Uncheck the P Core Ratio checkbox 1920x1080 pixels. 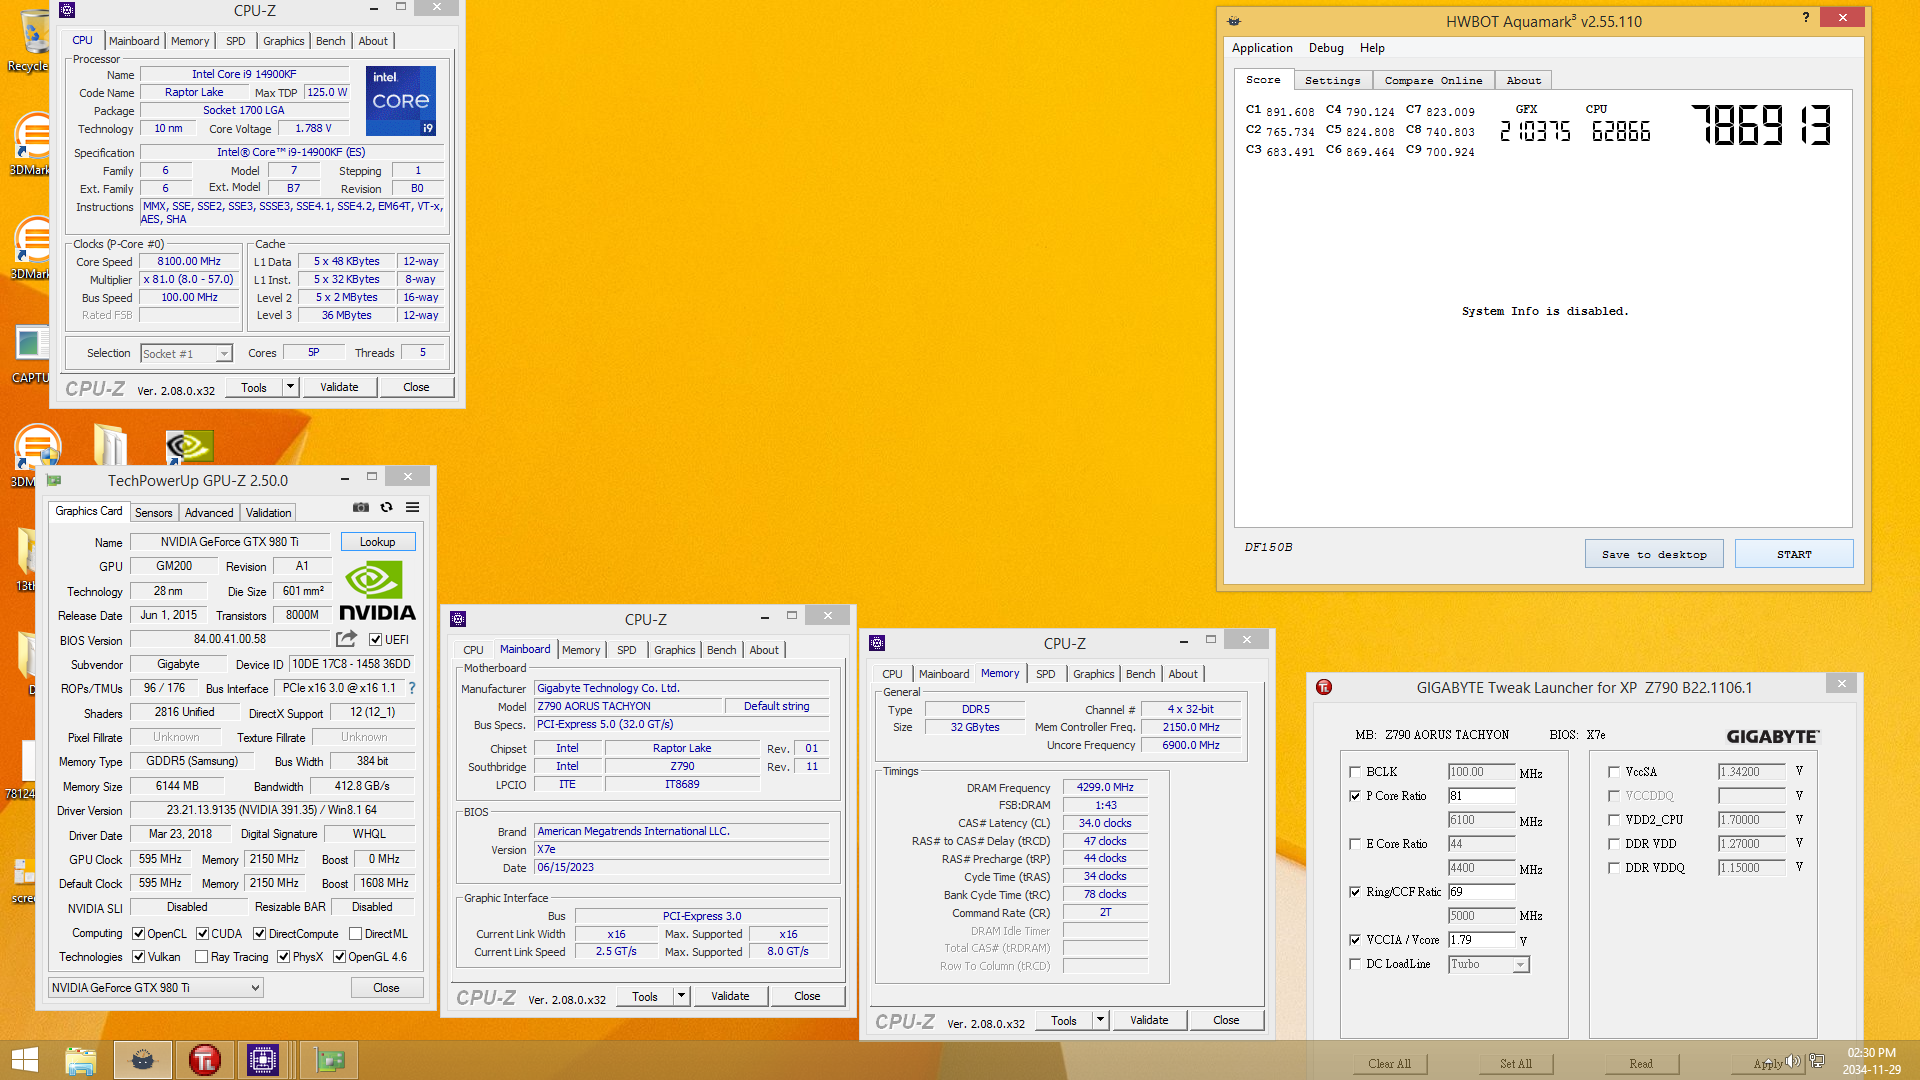tap(1355, 796)
